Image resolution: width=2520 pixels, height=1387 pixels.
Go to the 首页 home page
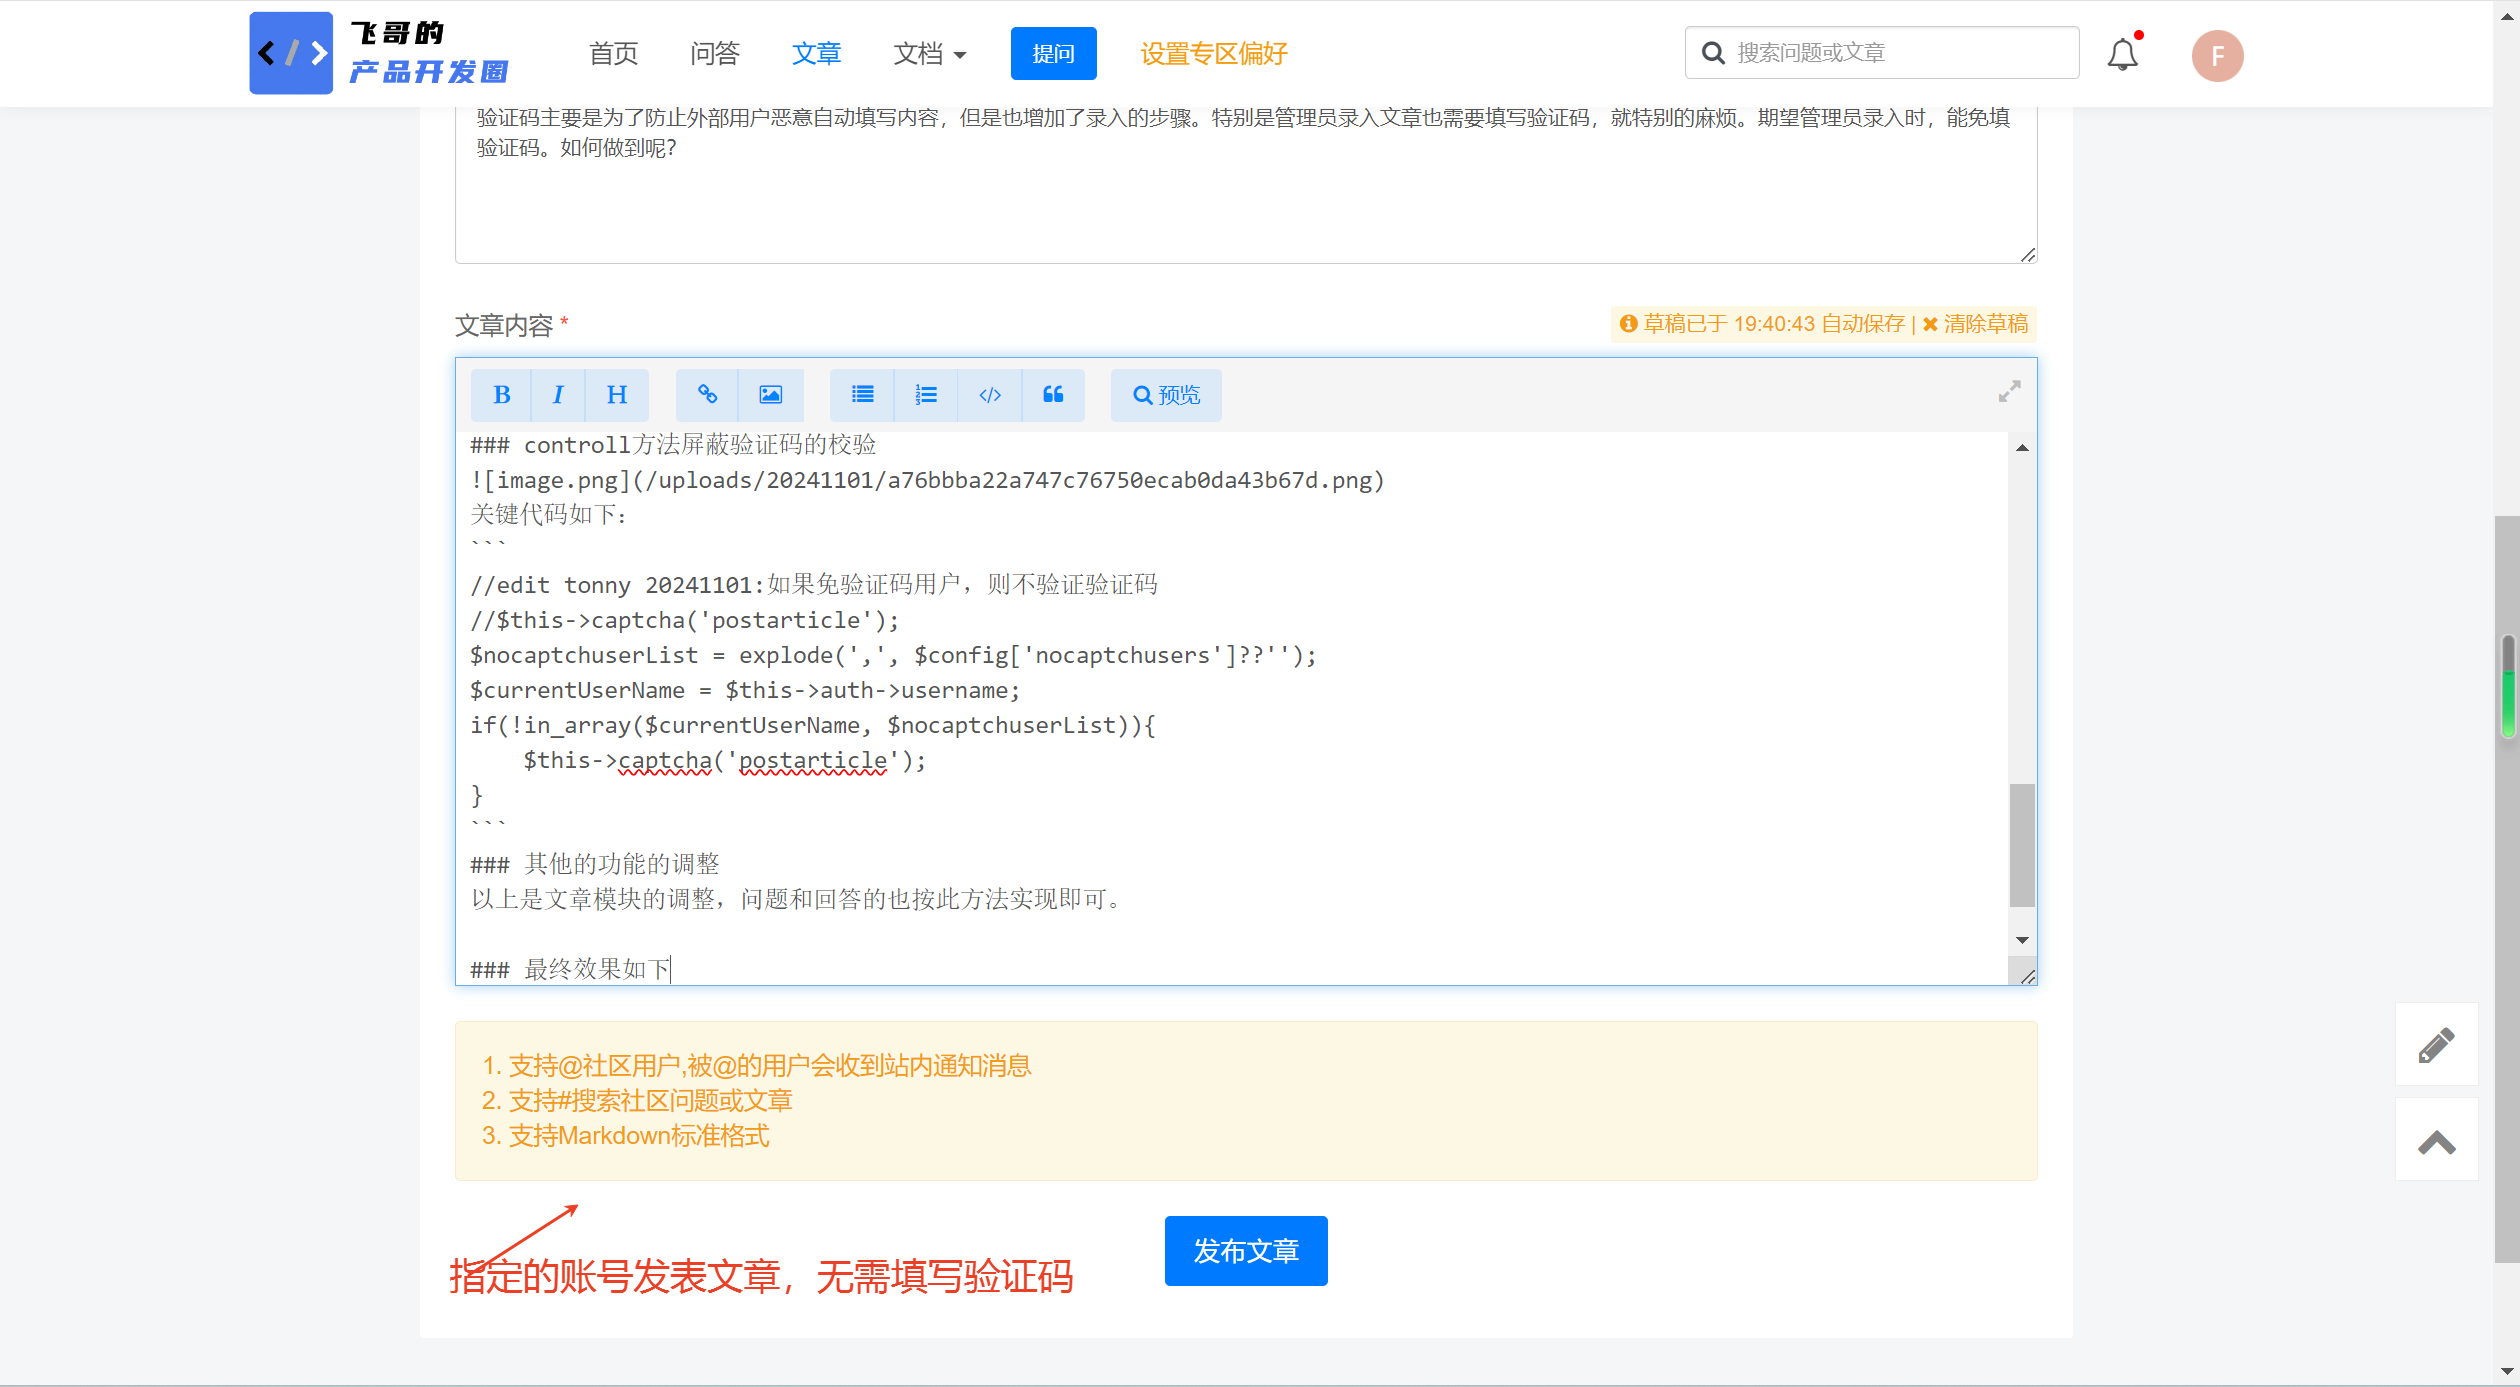[x=613, y=54]
